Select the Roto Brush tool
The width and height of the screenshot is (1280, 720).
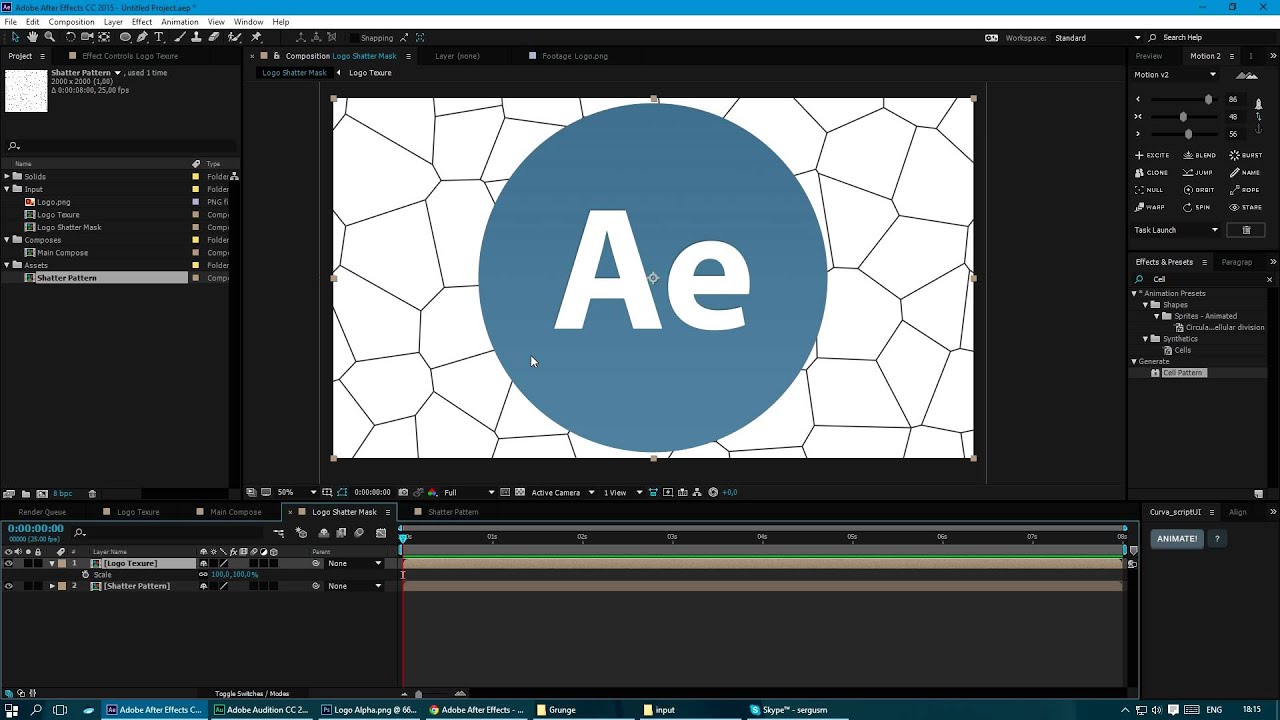click(234, 37)
